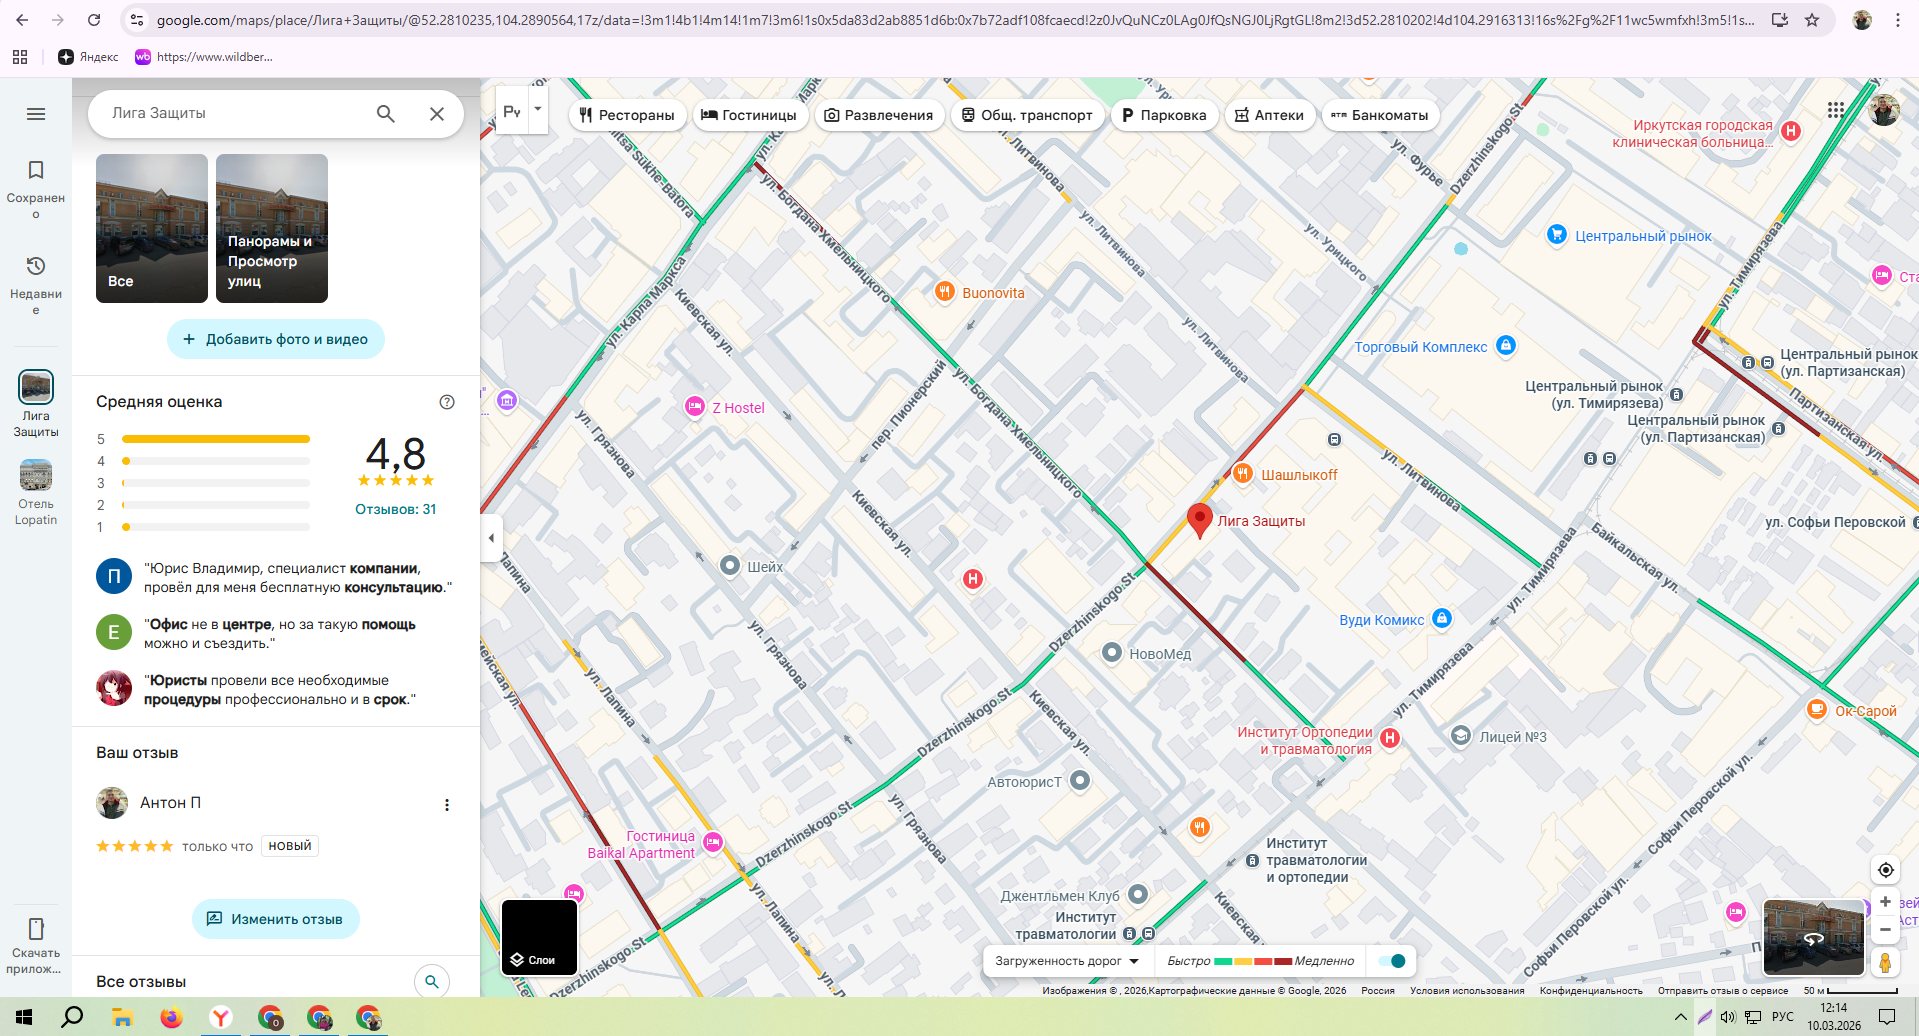
Task: Open the input language dropdown arrow
Action: pyautogui.click(x=538, y=108)
